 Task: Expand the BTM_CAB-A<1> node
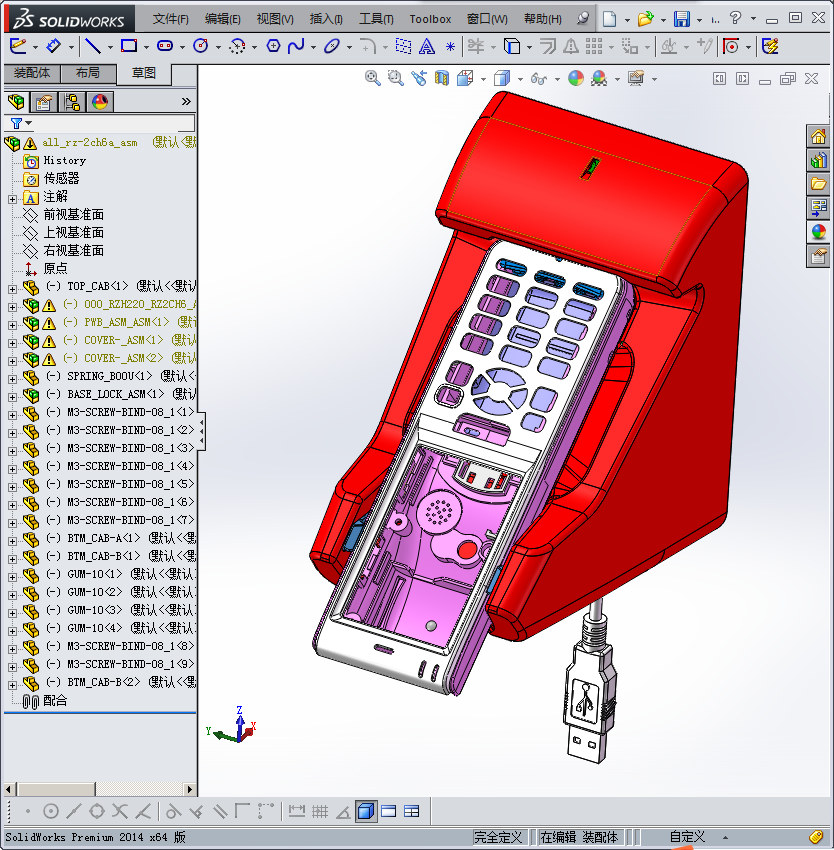click(x=12, y=541)
